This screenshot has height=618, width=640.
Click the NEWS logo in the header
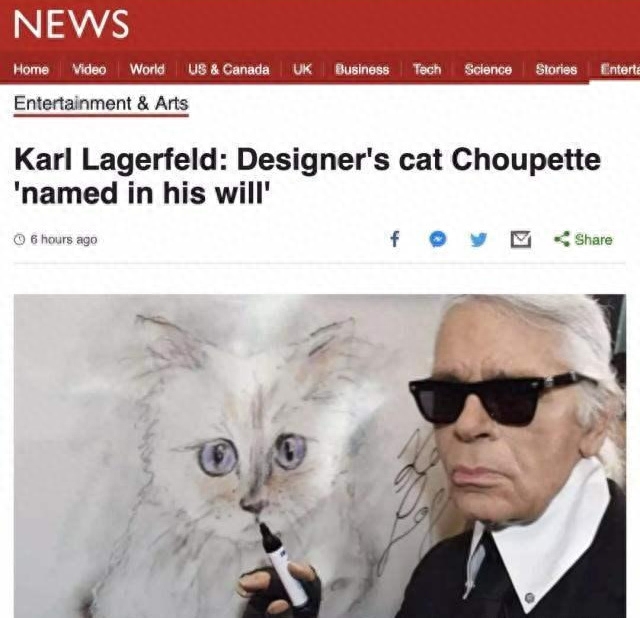pos(71,24)
